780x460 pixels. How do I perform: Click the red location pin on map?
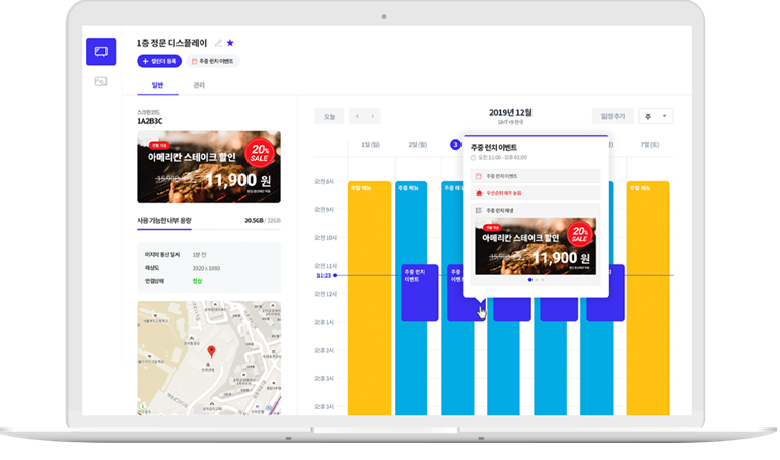pyautogui.click(x=211, y=351)
